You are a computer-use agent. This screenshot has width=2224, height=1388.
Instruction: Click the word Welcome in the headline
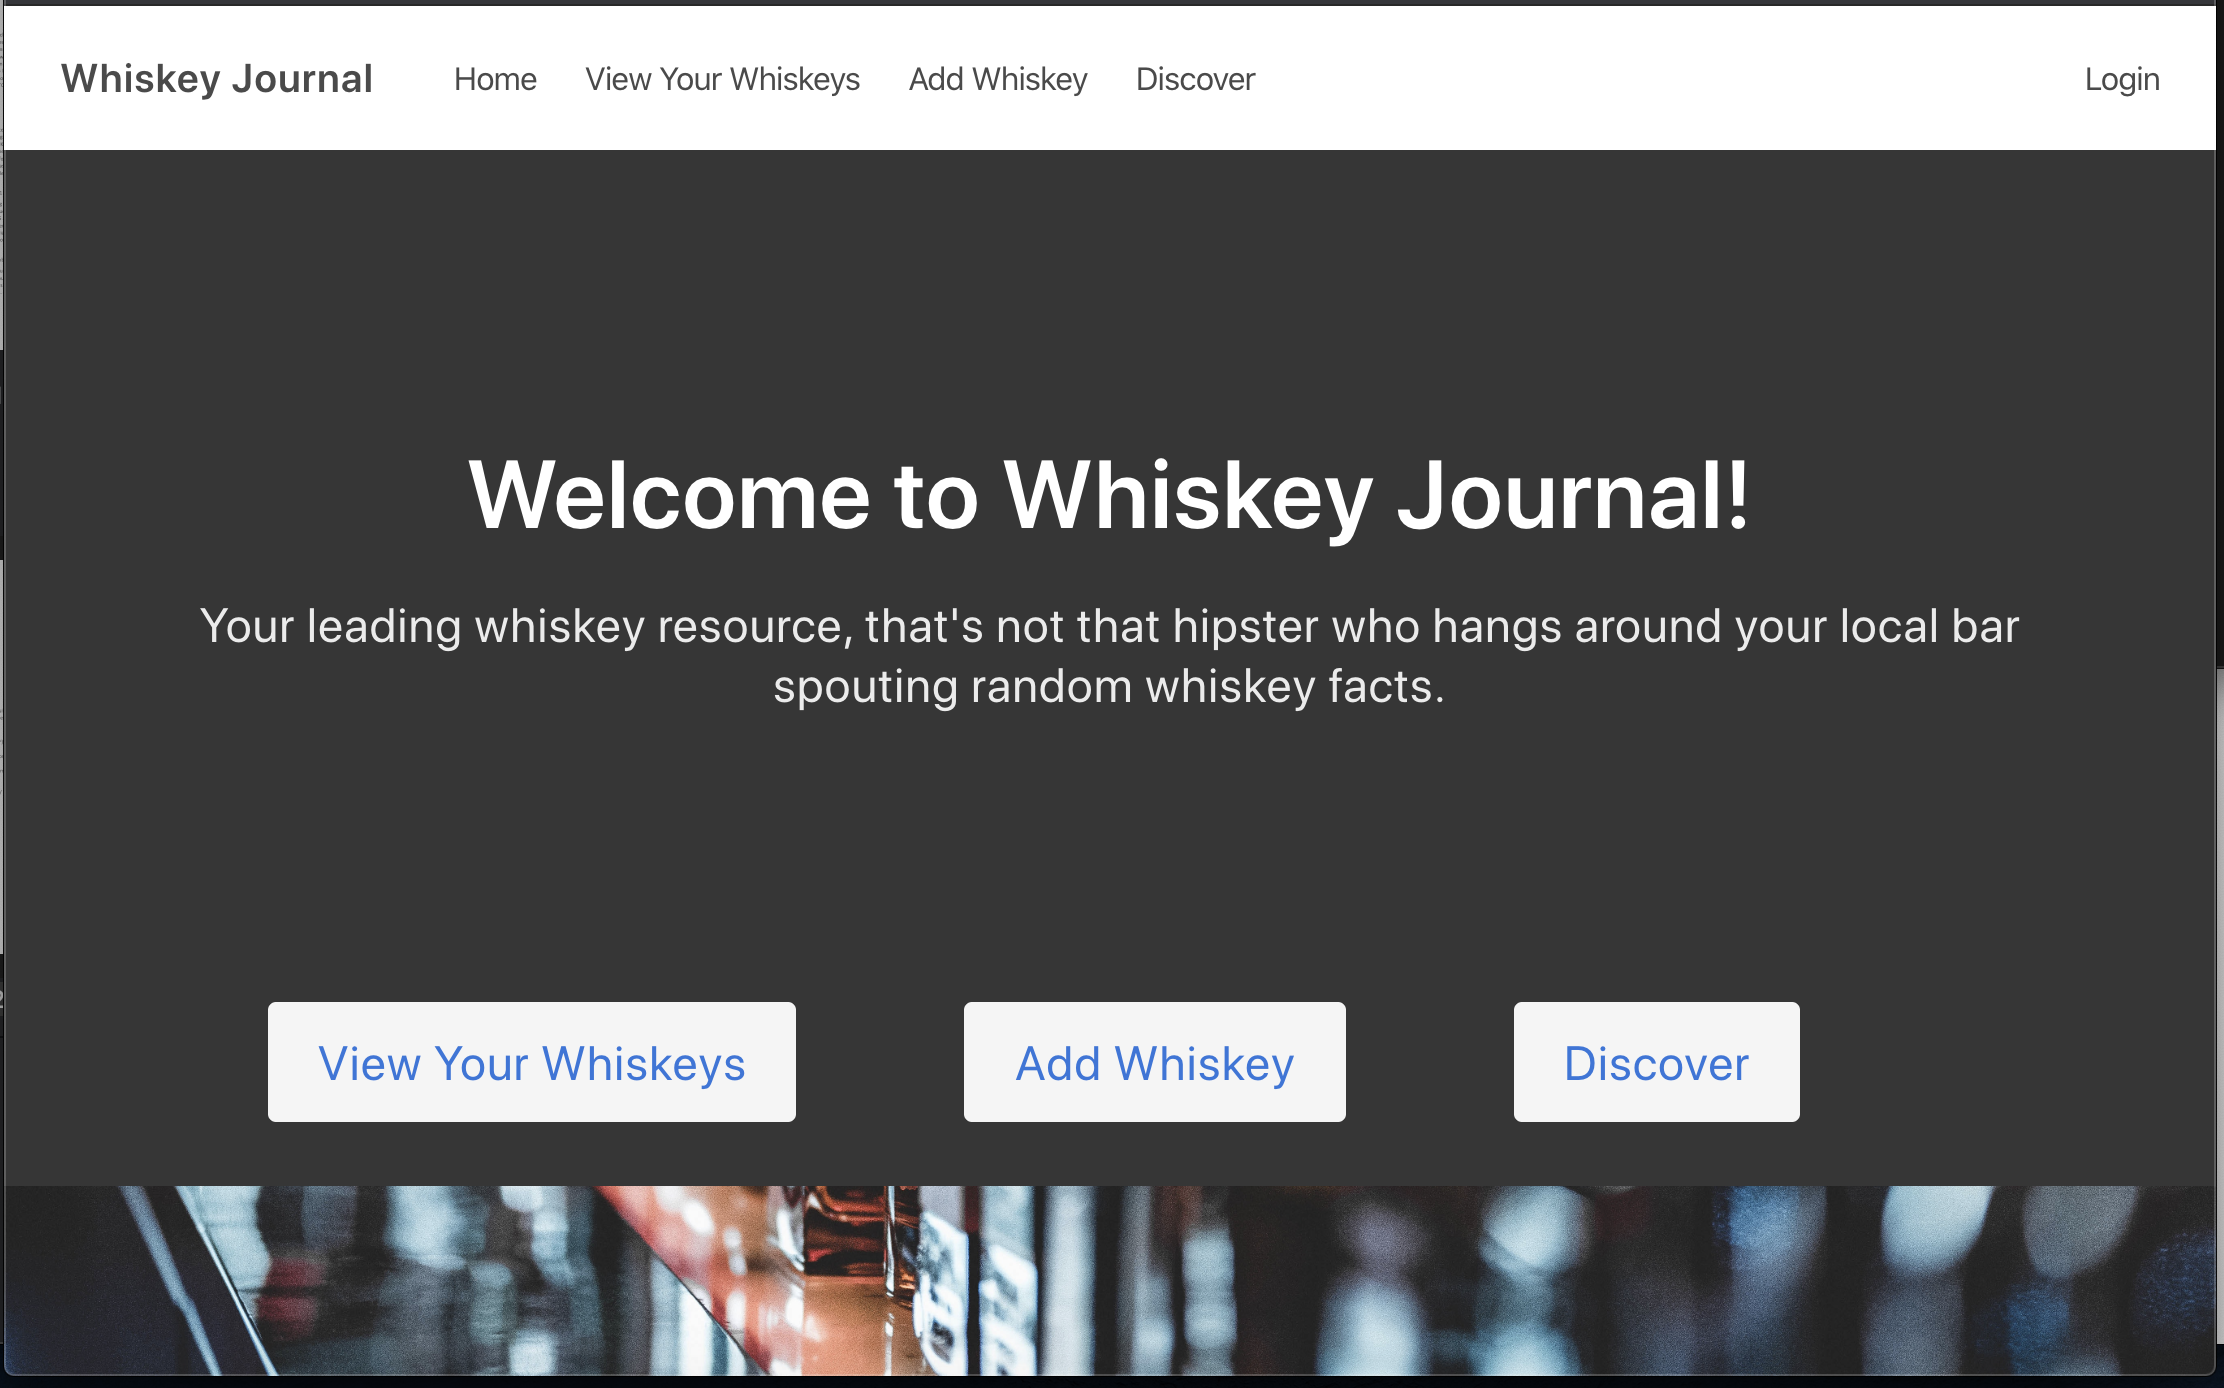tap(670, 496)
